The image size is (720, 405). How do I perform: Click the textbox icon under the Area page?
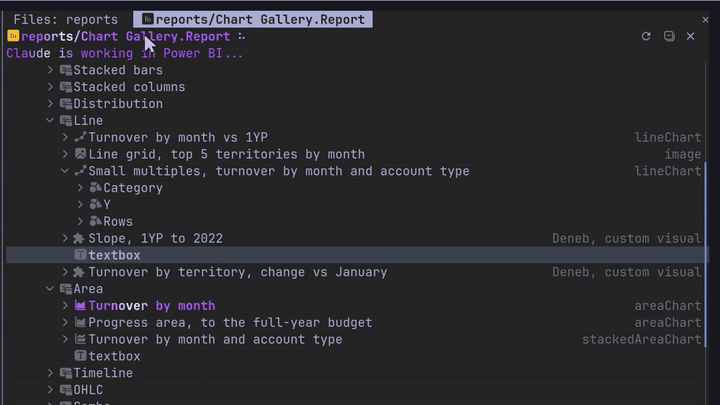pyautogui.click(x=80, y=356)
